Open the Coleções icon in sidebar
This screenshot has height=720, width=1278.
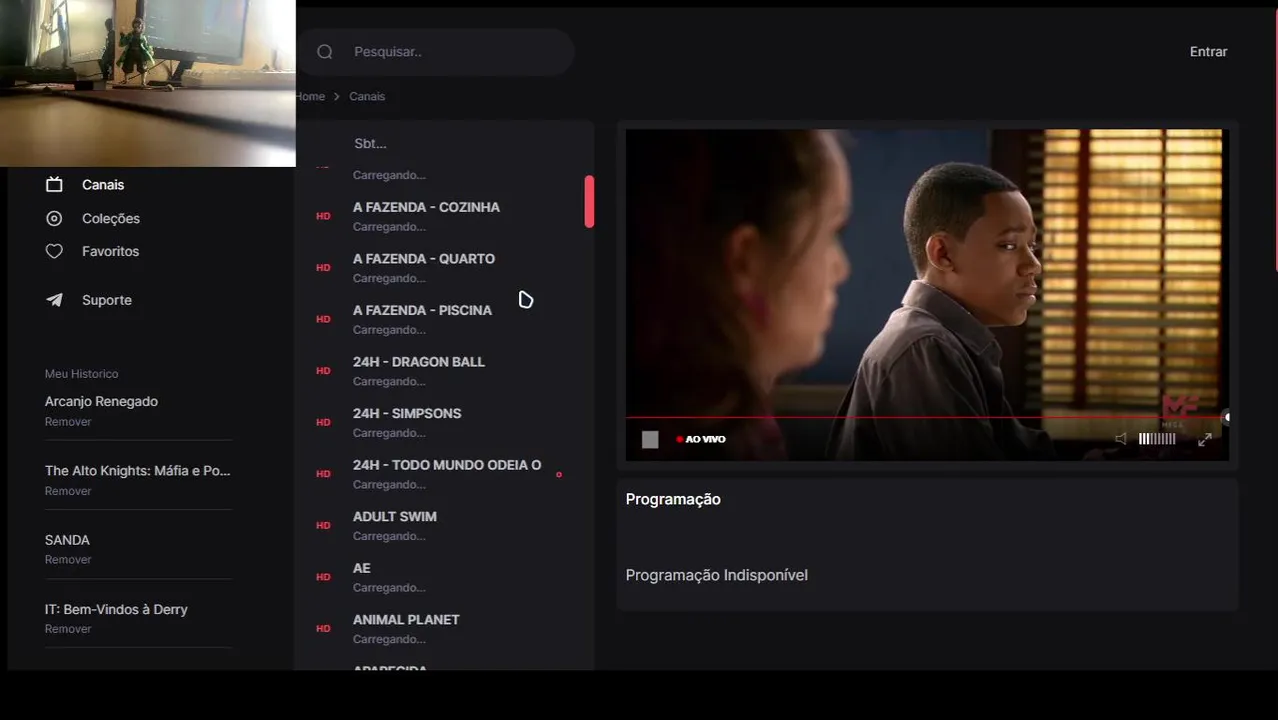pos(55,218)
